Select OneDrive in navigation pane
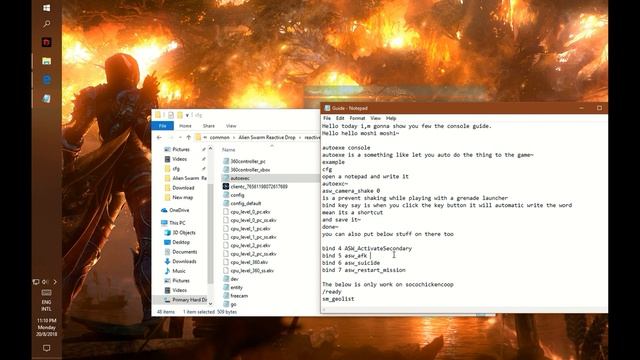The height and width of the screenshot is (360, 640). [179, 210]
